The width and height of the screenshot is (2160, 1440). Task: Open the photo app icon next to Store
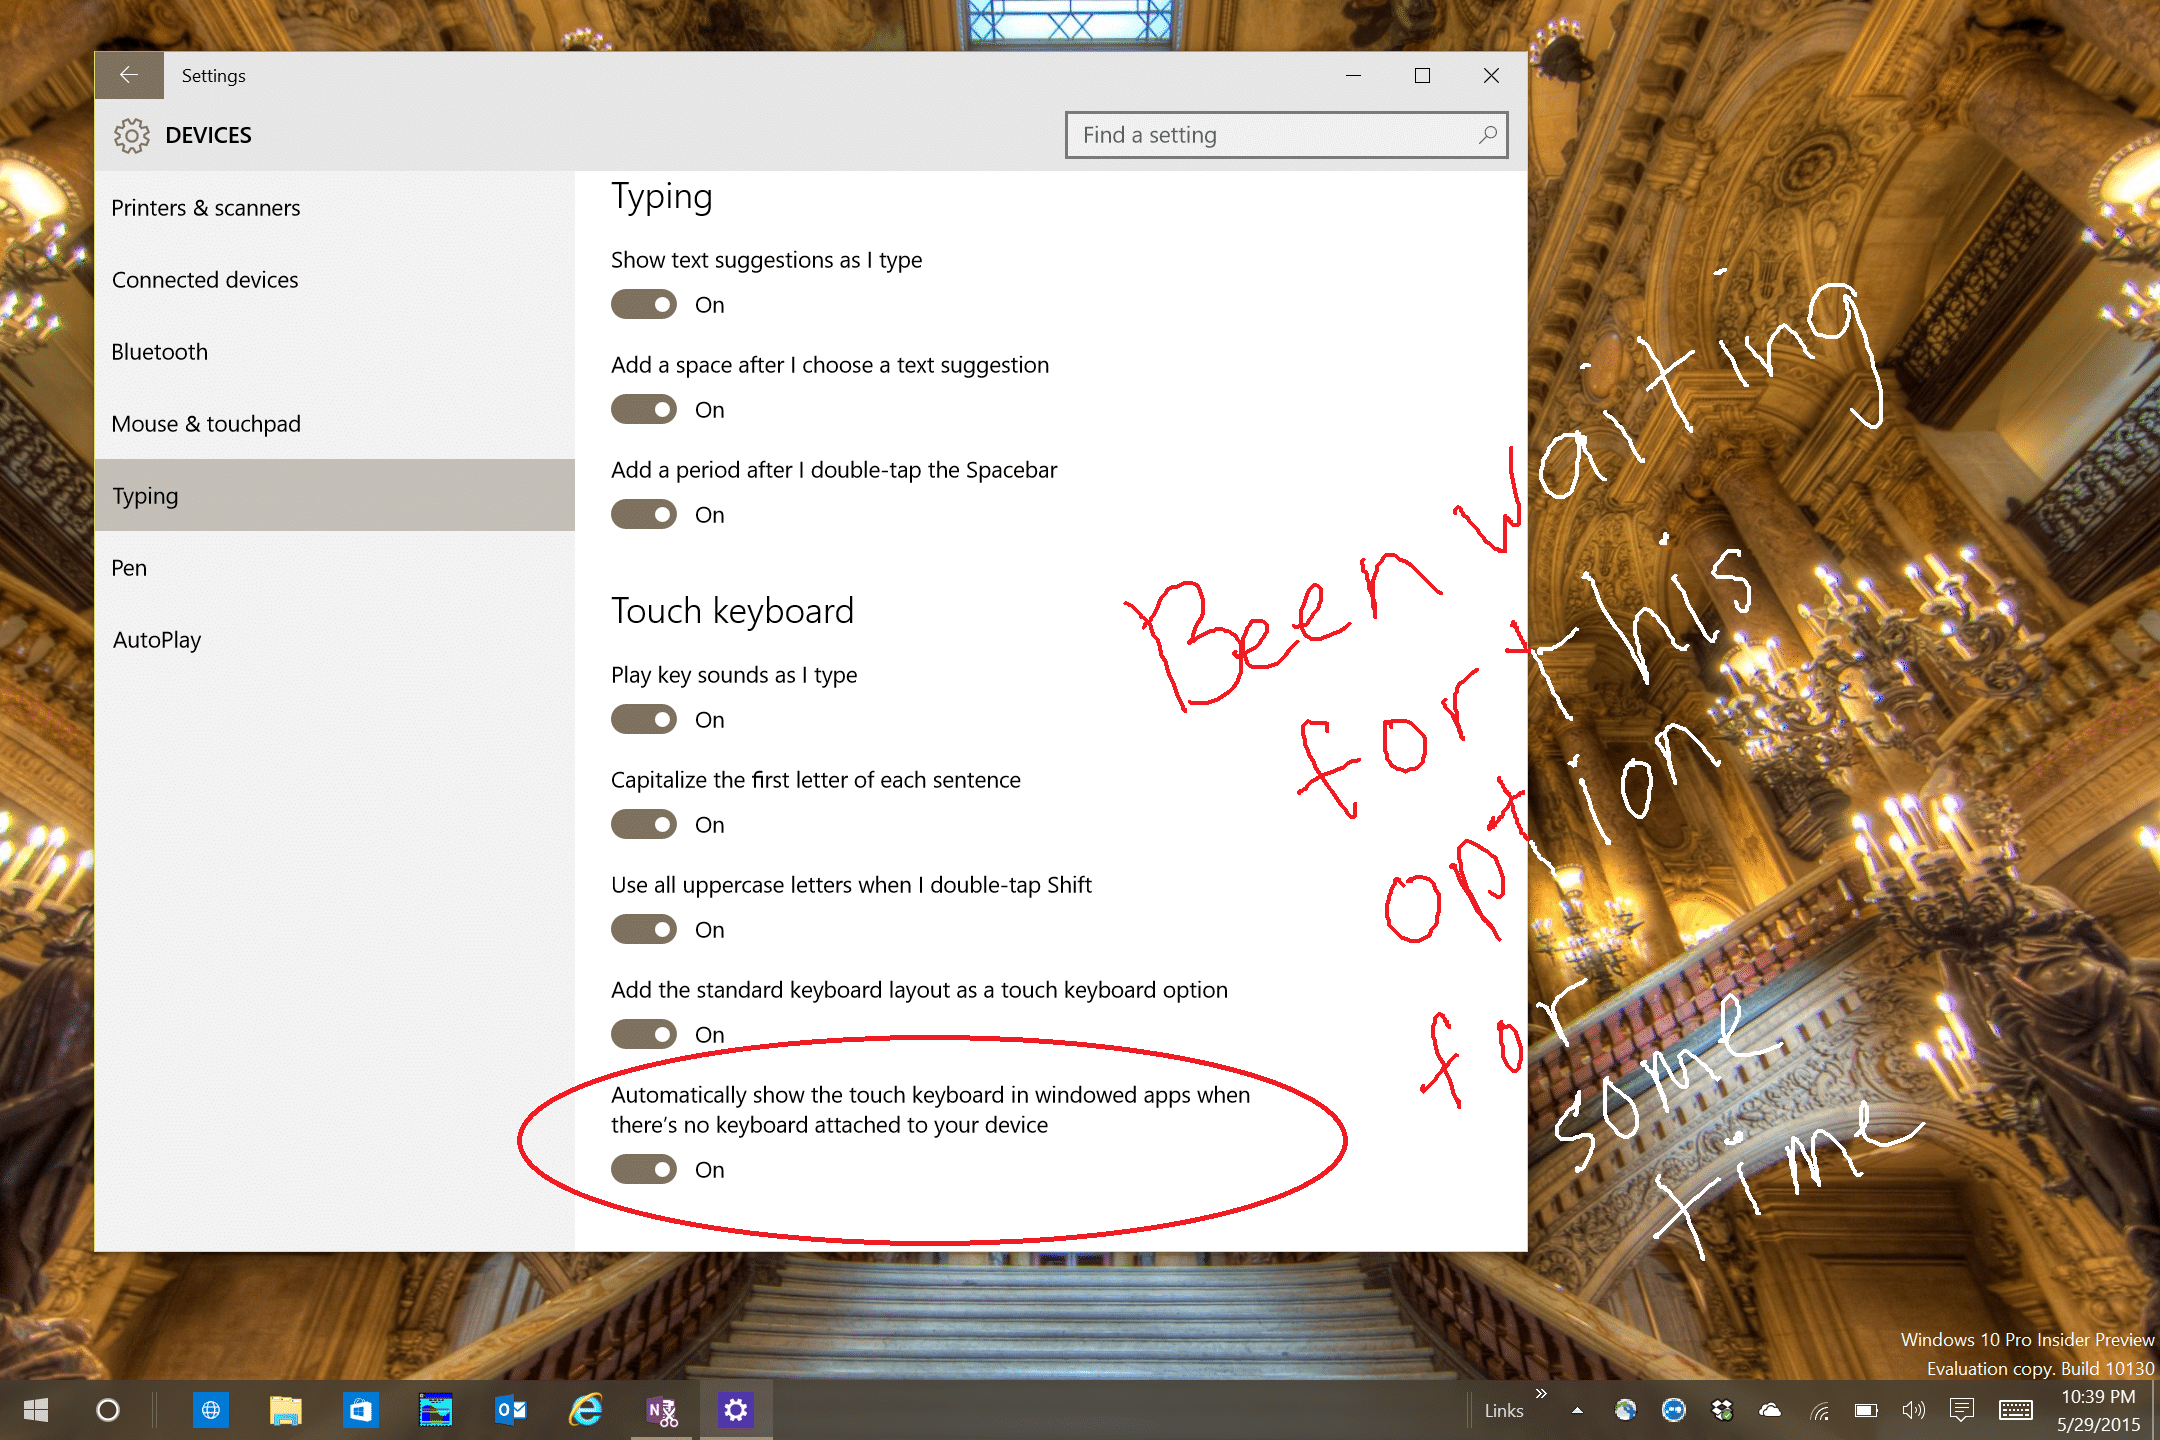coord(436,1410)
